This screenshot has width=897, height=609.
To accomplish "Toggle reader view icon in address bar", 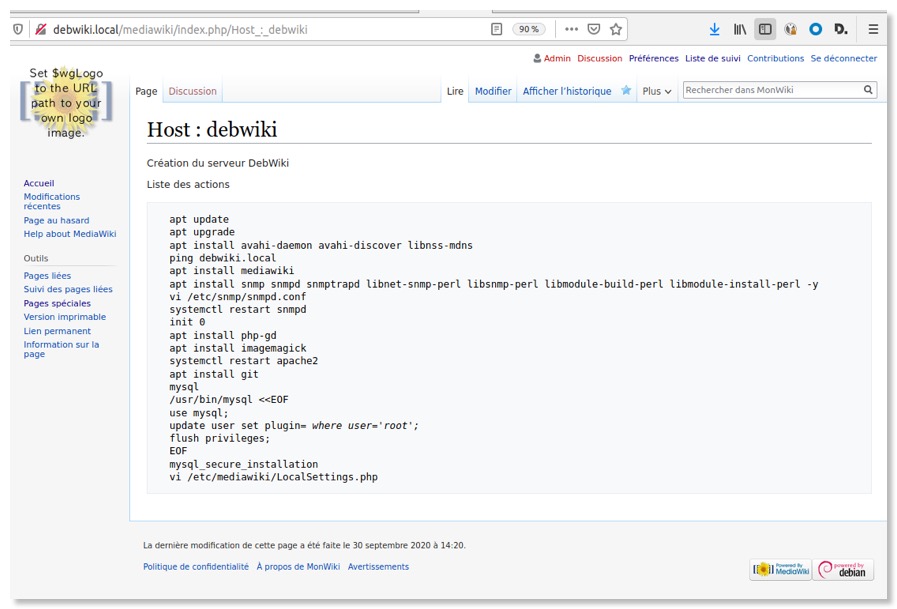I will coord(497,30).
